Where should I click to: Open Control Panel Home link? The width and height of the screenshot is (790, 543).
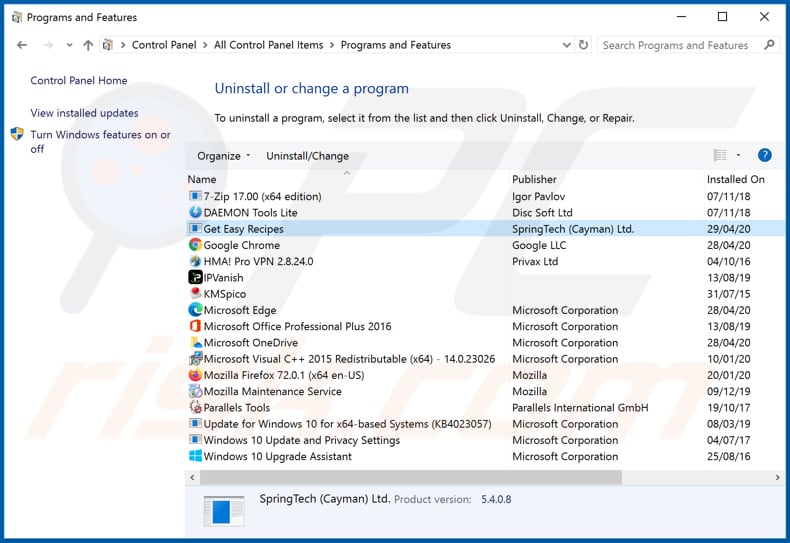[x=79, y=80]
